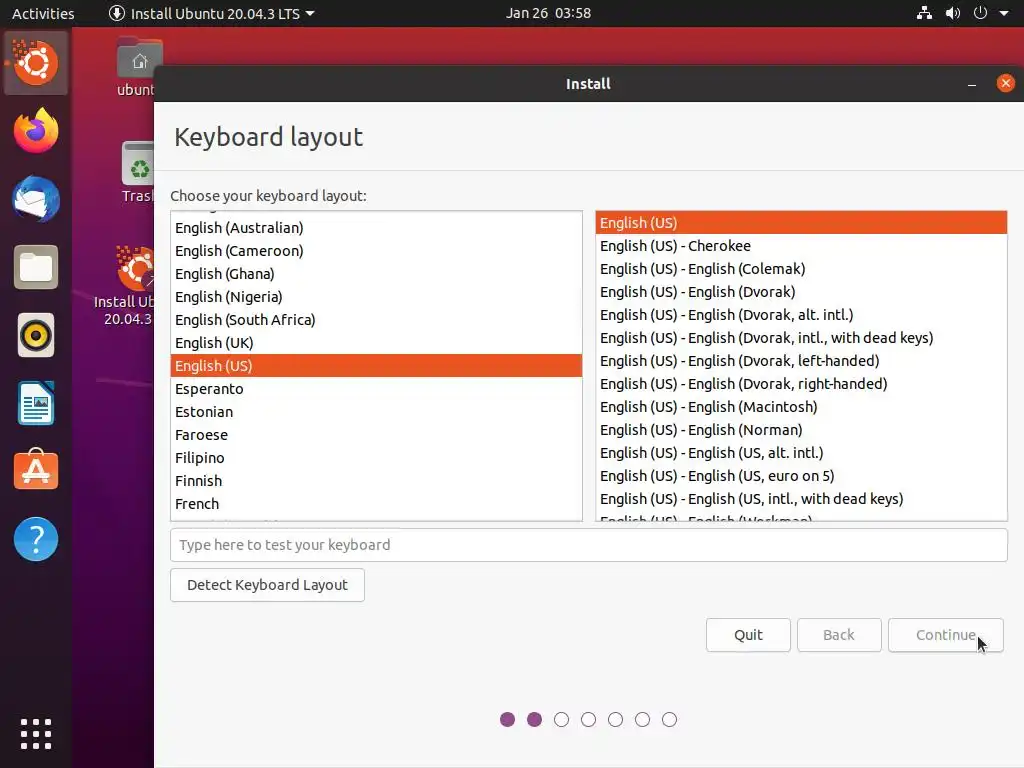Open Thunderbird mail from the dock
Viewport: 1024px width, 768px height.
click(x=36, y=199)
